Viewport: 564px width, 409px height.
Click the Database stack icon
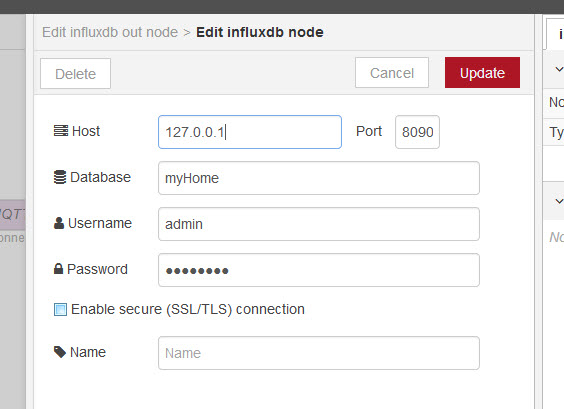[60, 177]
